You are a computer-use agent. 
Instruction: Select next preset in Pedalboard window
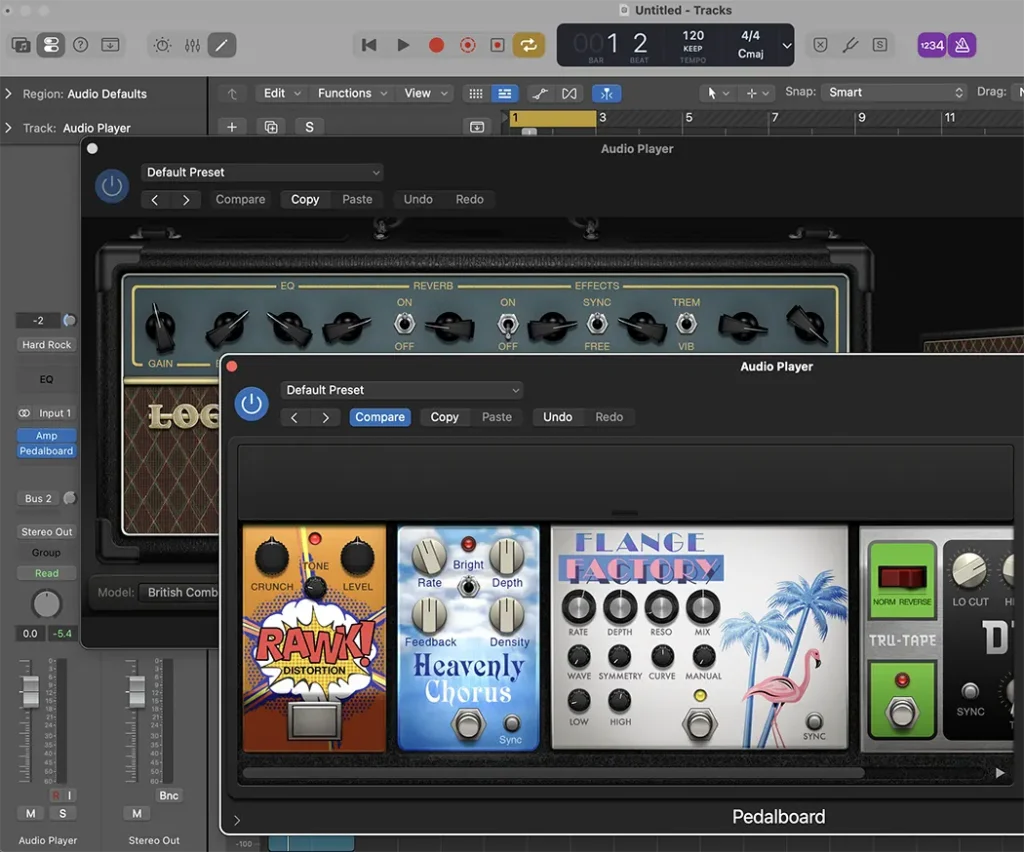tap(325, 417)
